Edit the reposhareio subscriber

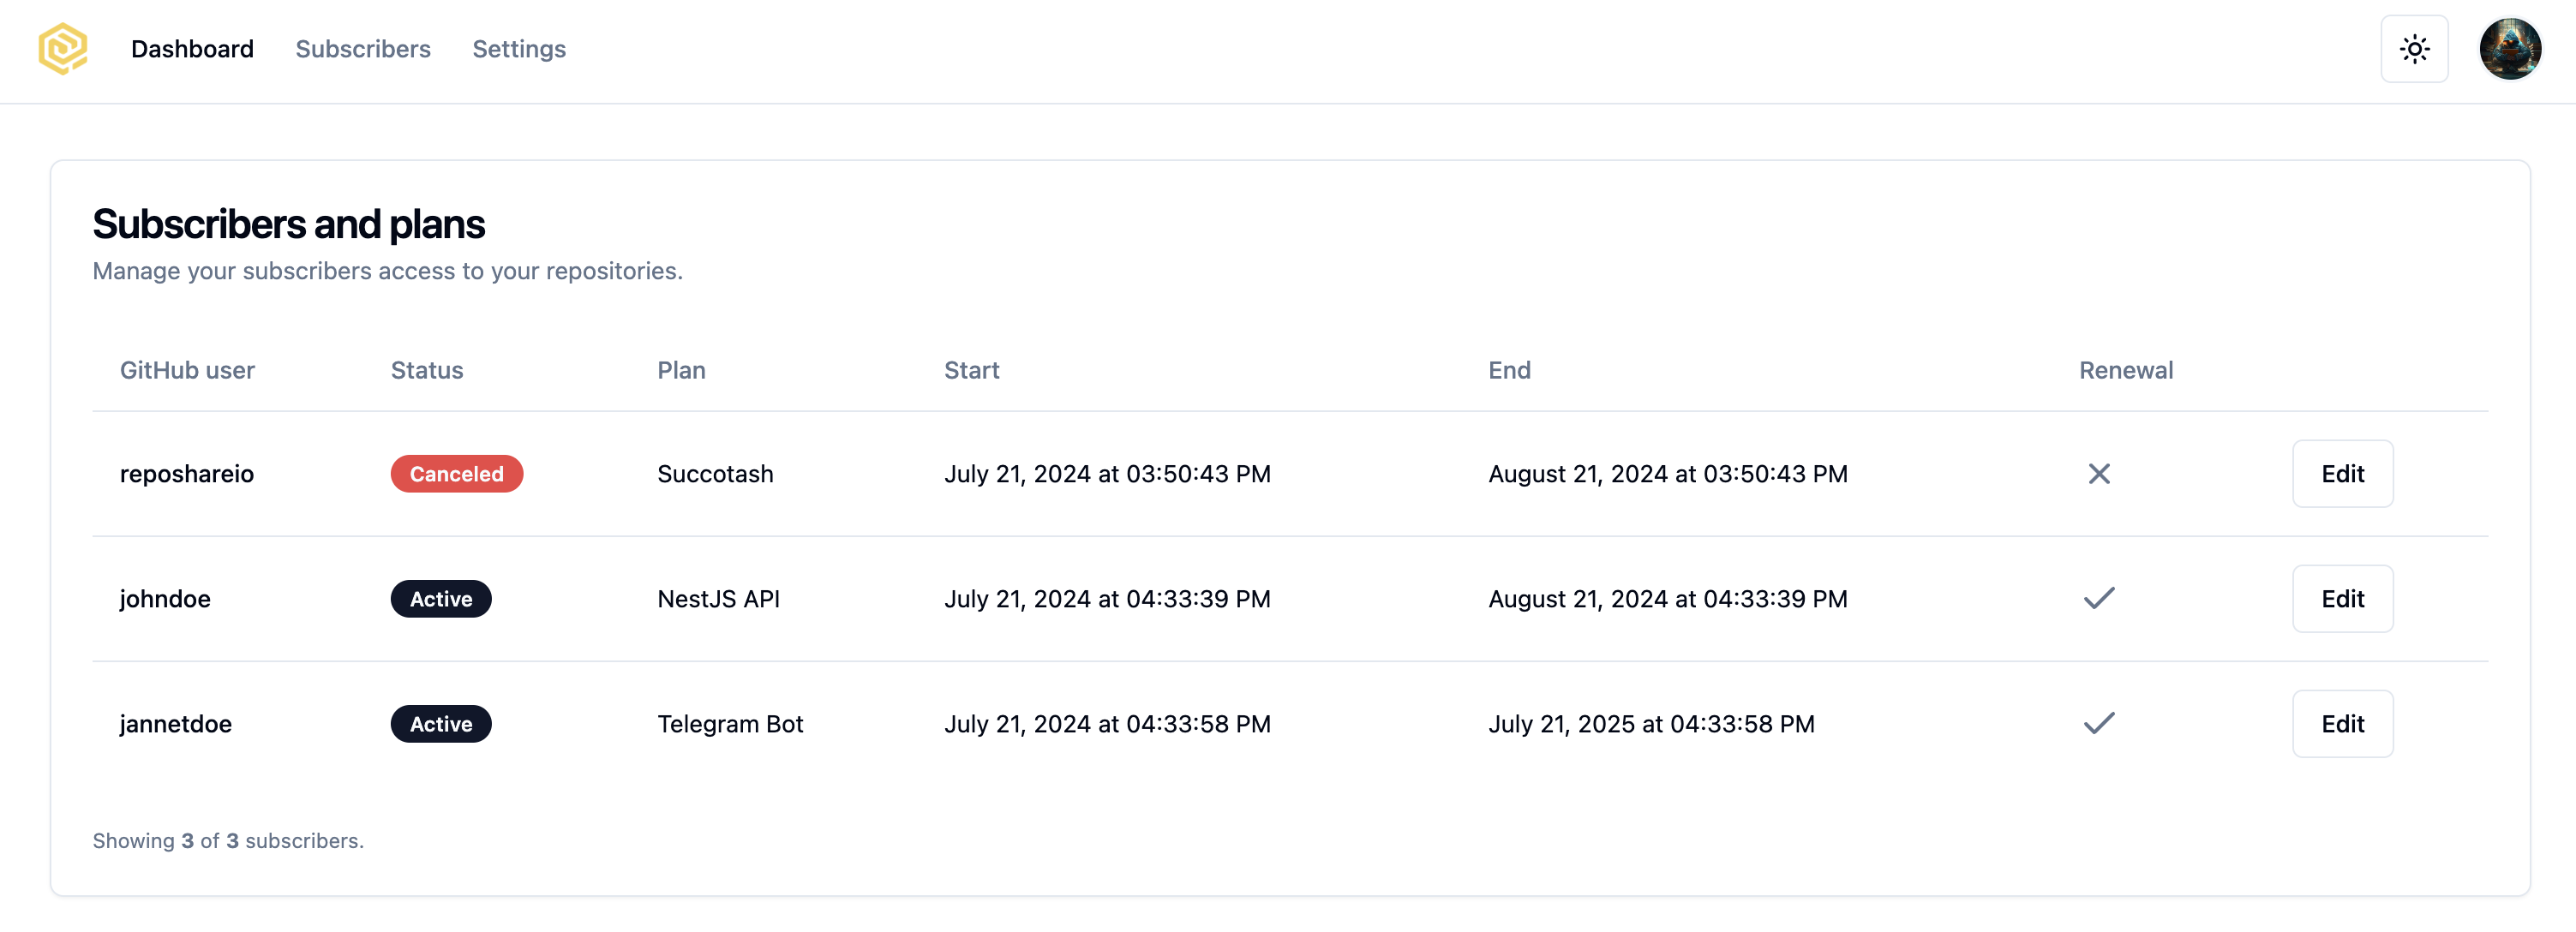click(2342, 474)
